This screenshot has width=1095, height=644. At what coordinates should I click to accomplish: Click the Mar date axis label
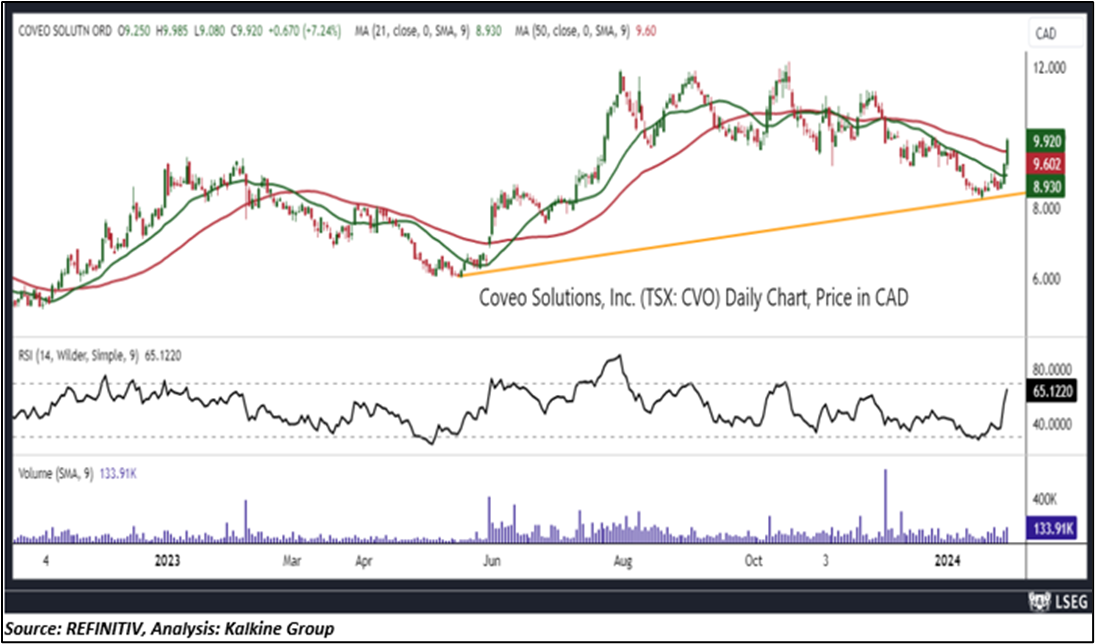[x=292, y=559]
